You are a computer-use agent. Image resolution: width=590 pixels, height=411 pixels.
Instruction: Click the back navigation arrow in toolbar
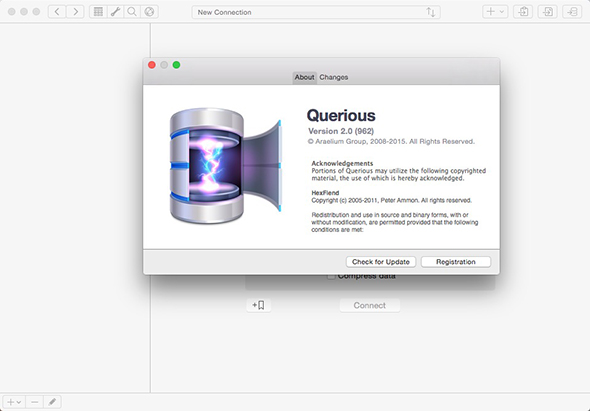[57, 12]
